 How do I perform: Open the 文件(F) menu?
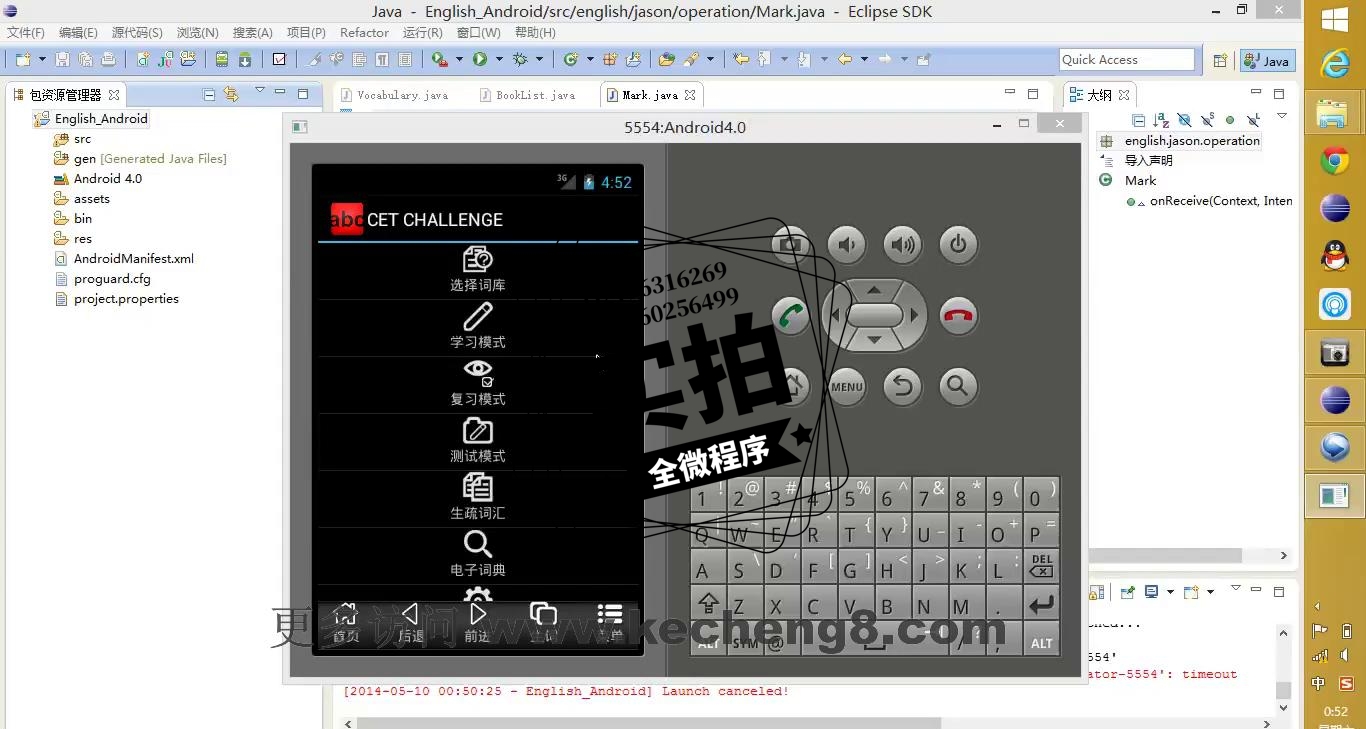(25, 33)
